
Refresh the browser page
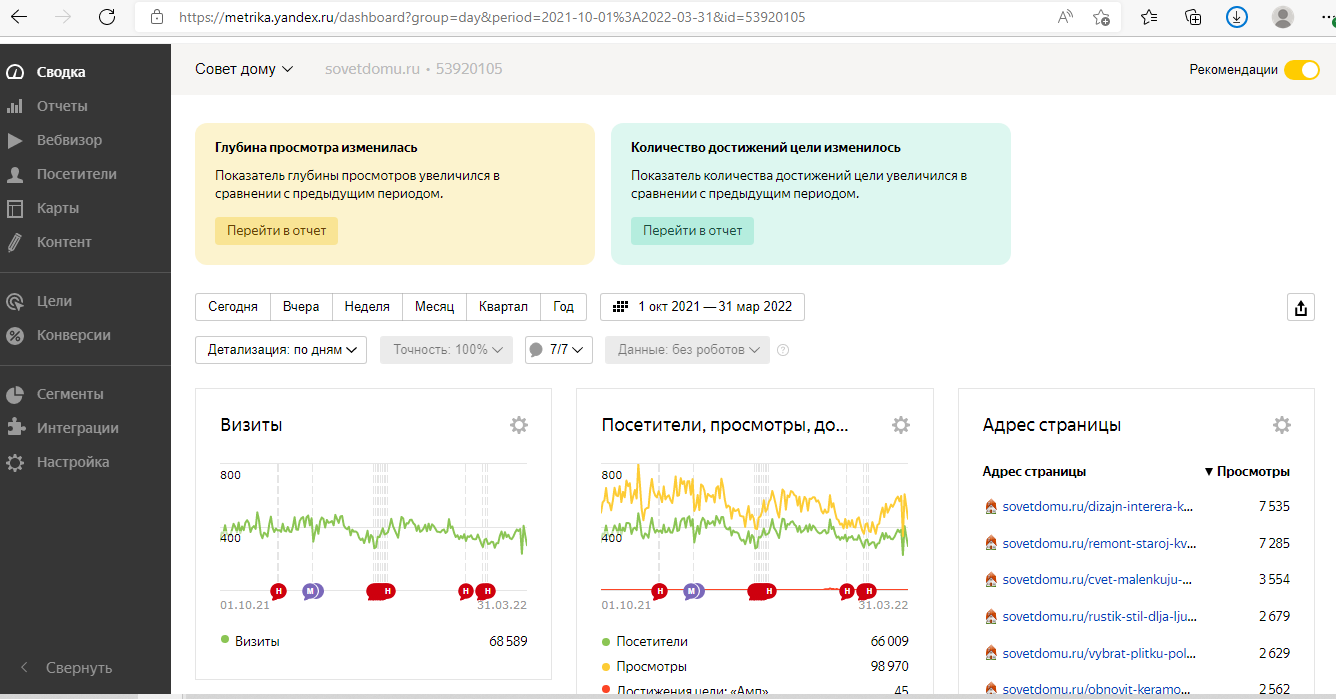(x=107, y=17)
